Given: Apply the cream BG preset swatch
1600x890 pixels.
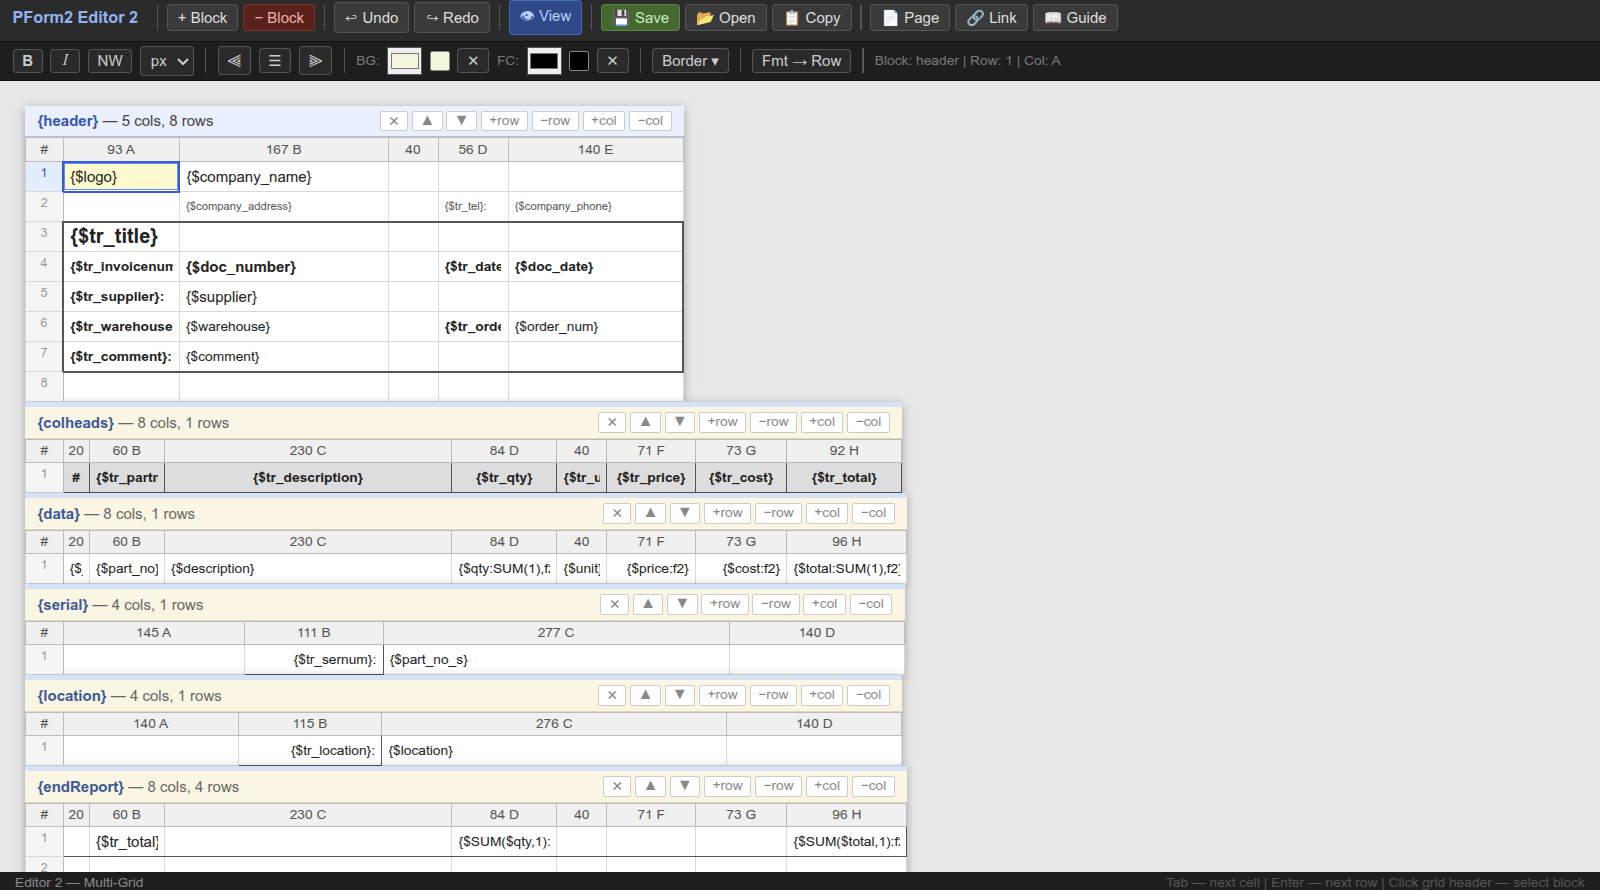Looking at the screenshot, I should (x=440, y=61).
